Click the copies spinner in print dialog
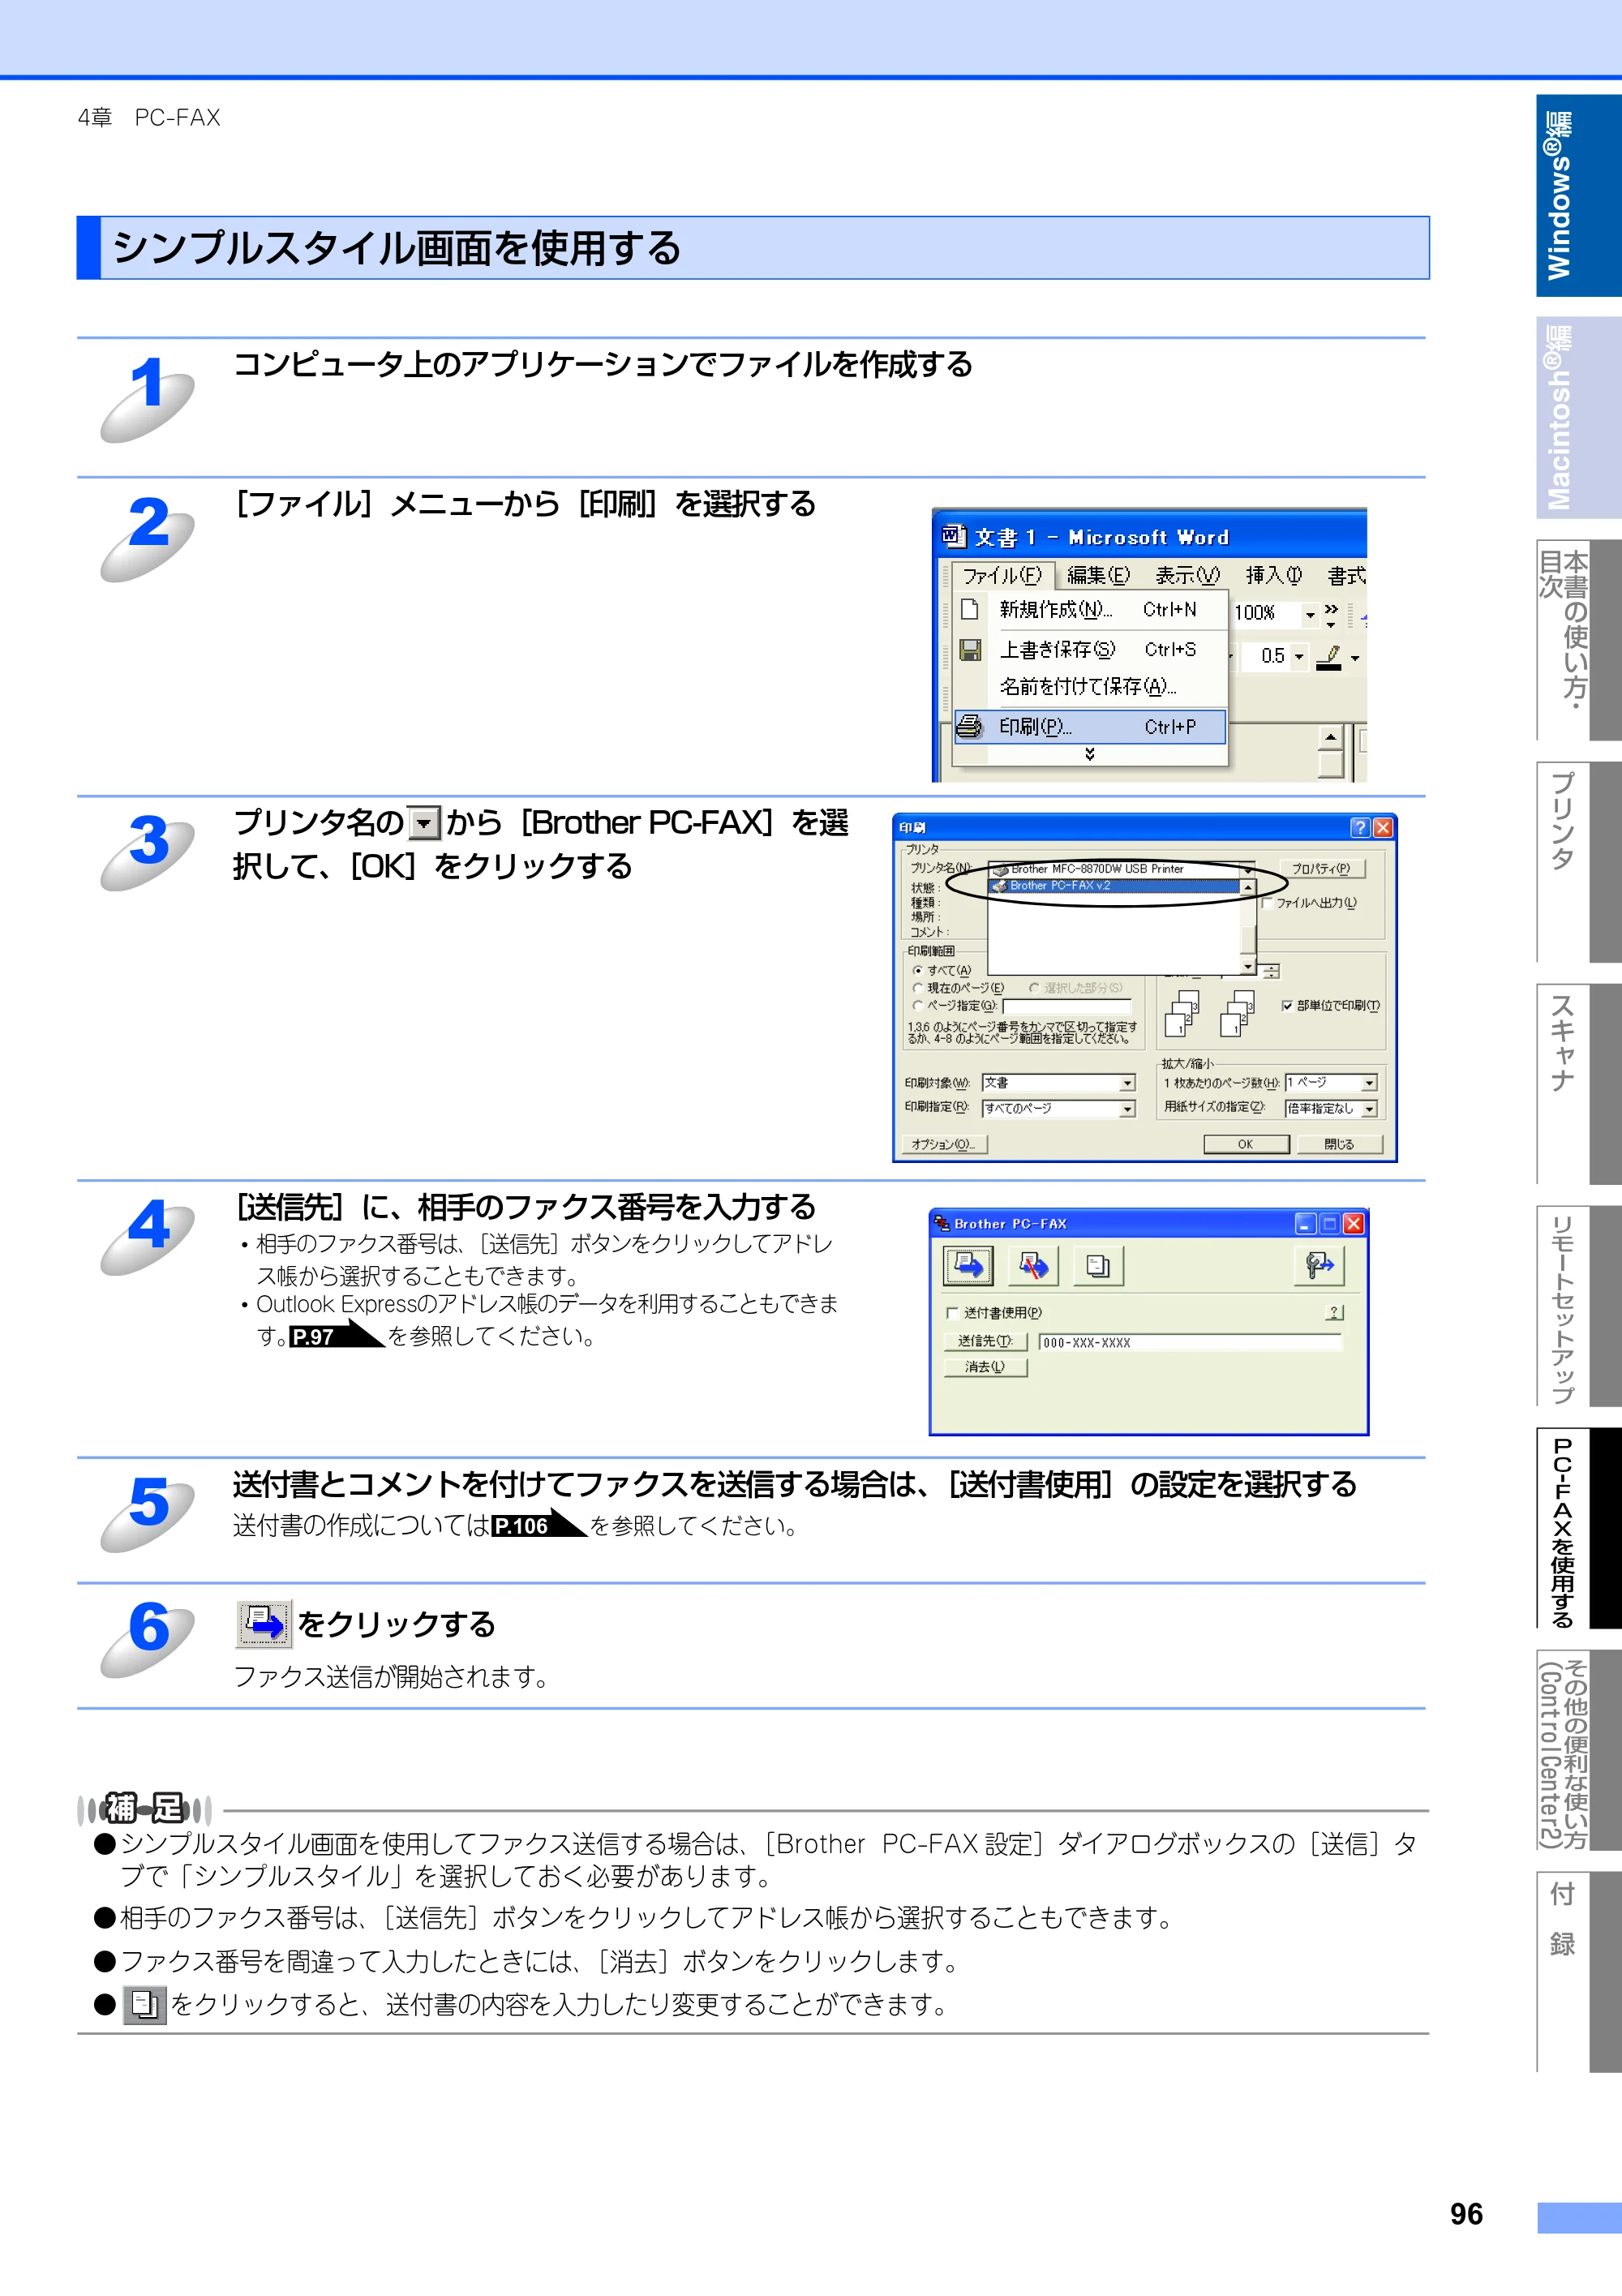1622x2296 pixels. coord(1271,971)
